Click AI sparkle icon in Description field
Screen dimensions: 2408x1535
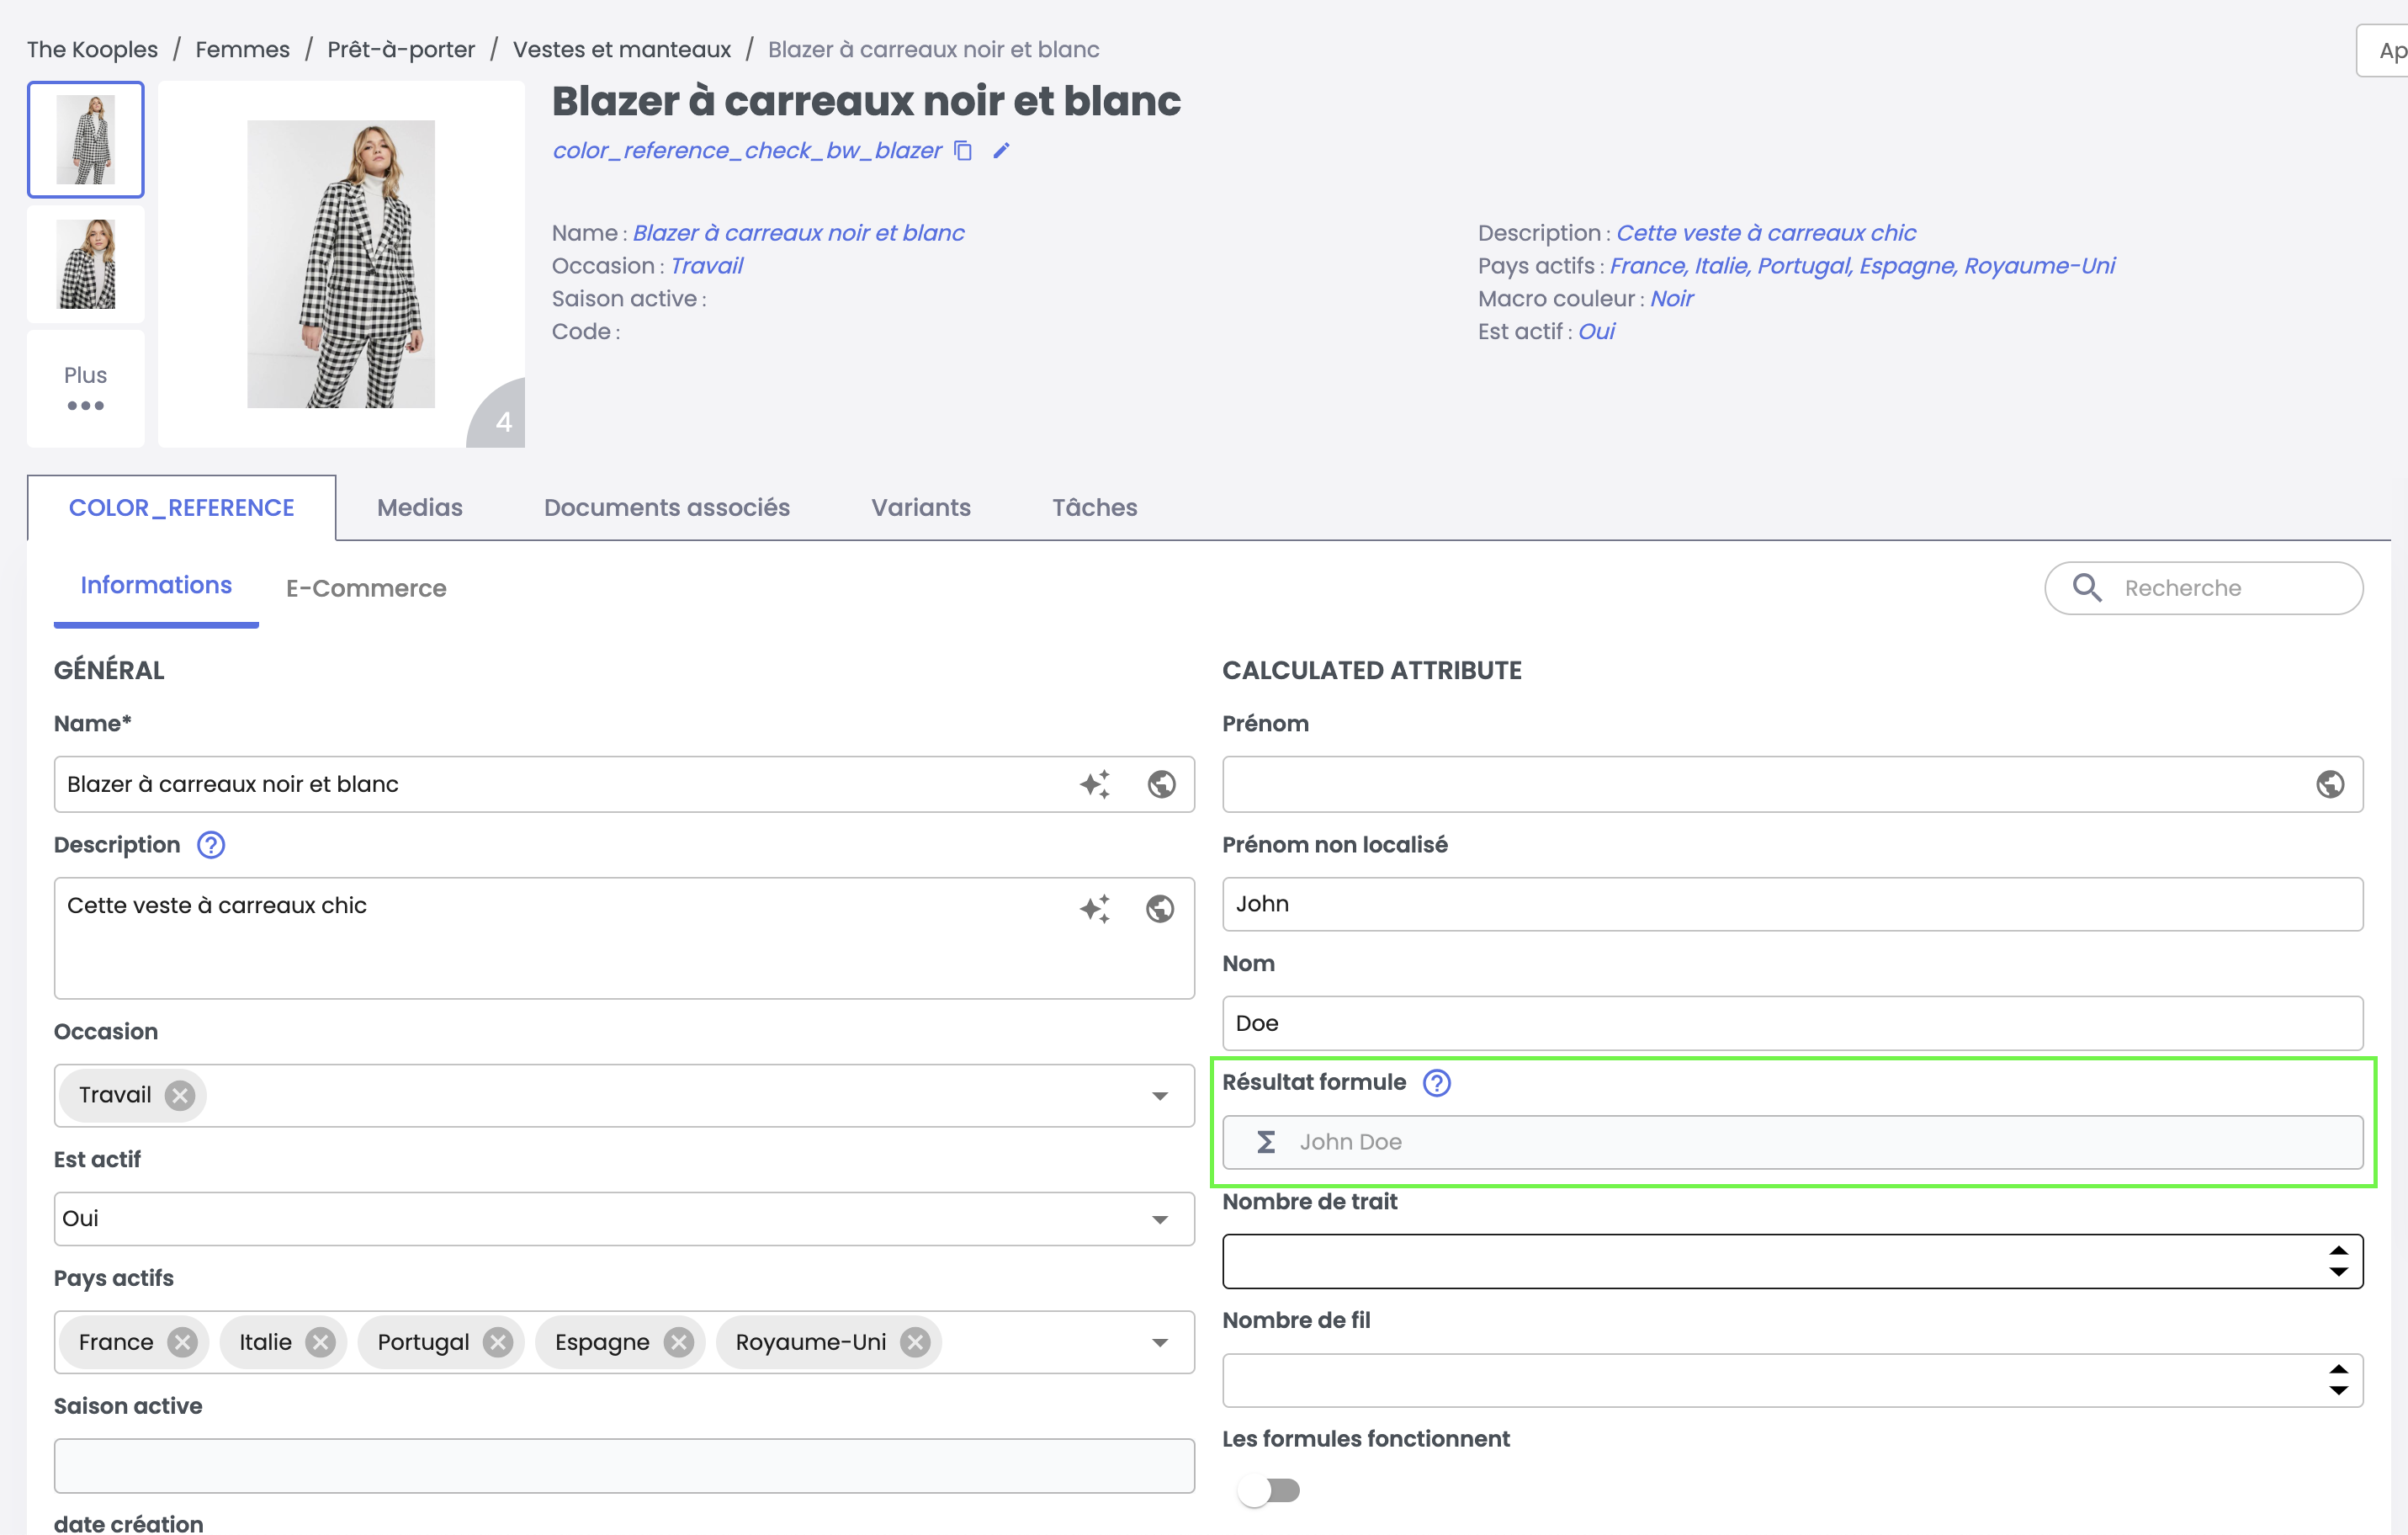tap(1095, 908)
